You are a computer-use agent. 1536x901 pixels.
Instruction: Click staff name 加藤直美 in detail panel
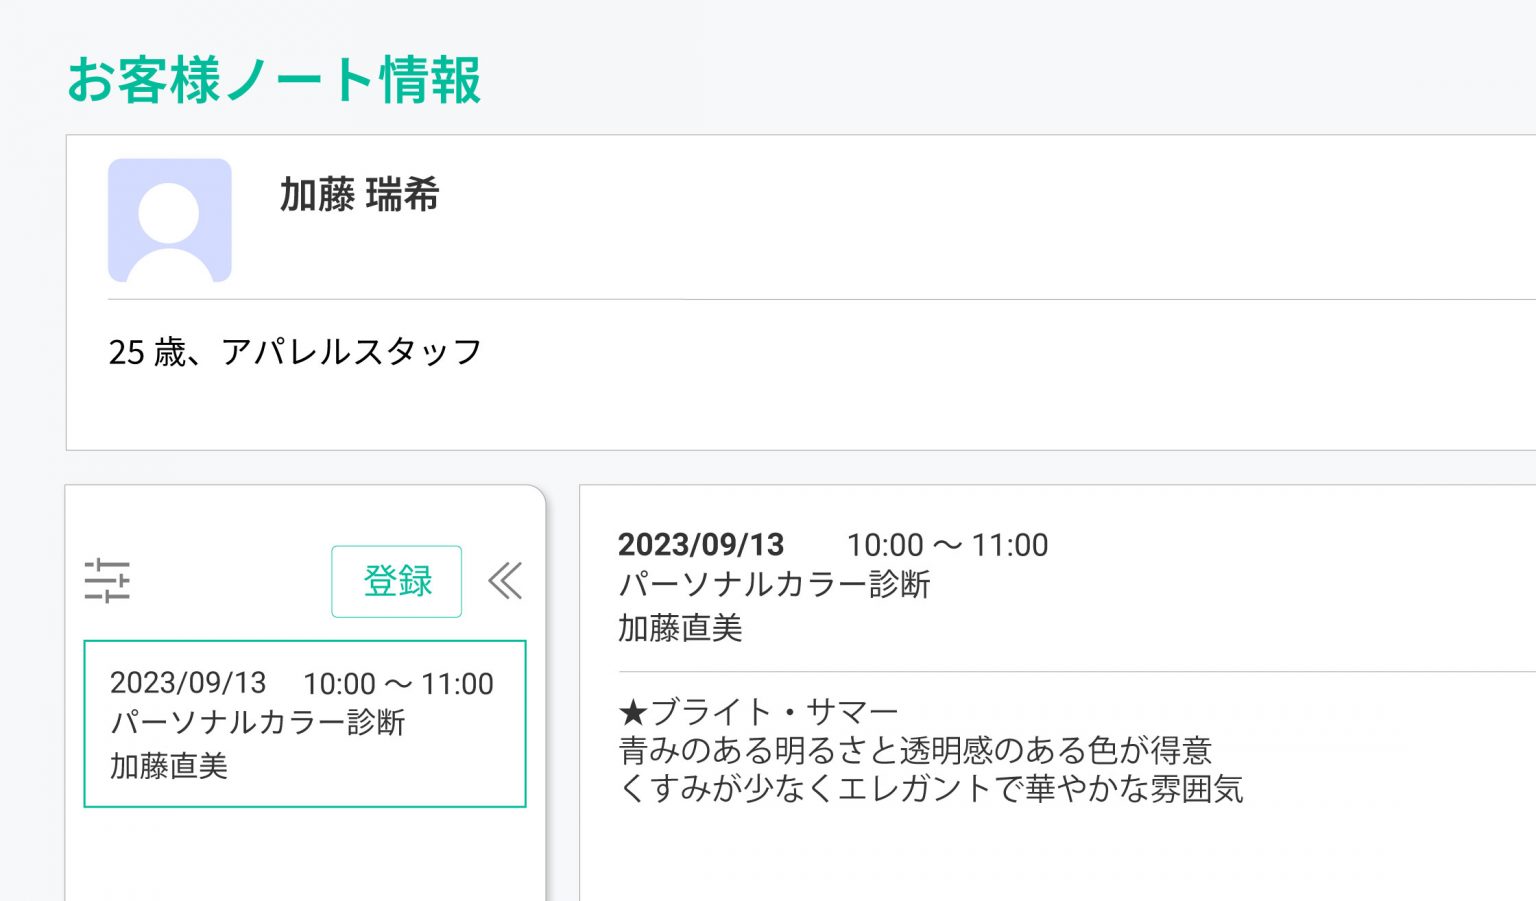[680, 628]
